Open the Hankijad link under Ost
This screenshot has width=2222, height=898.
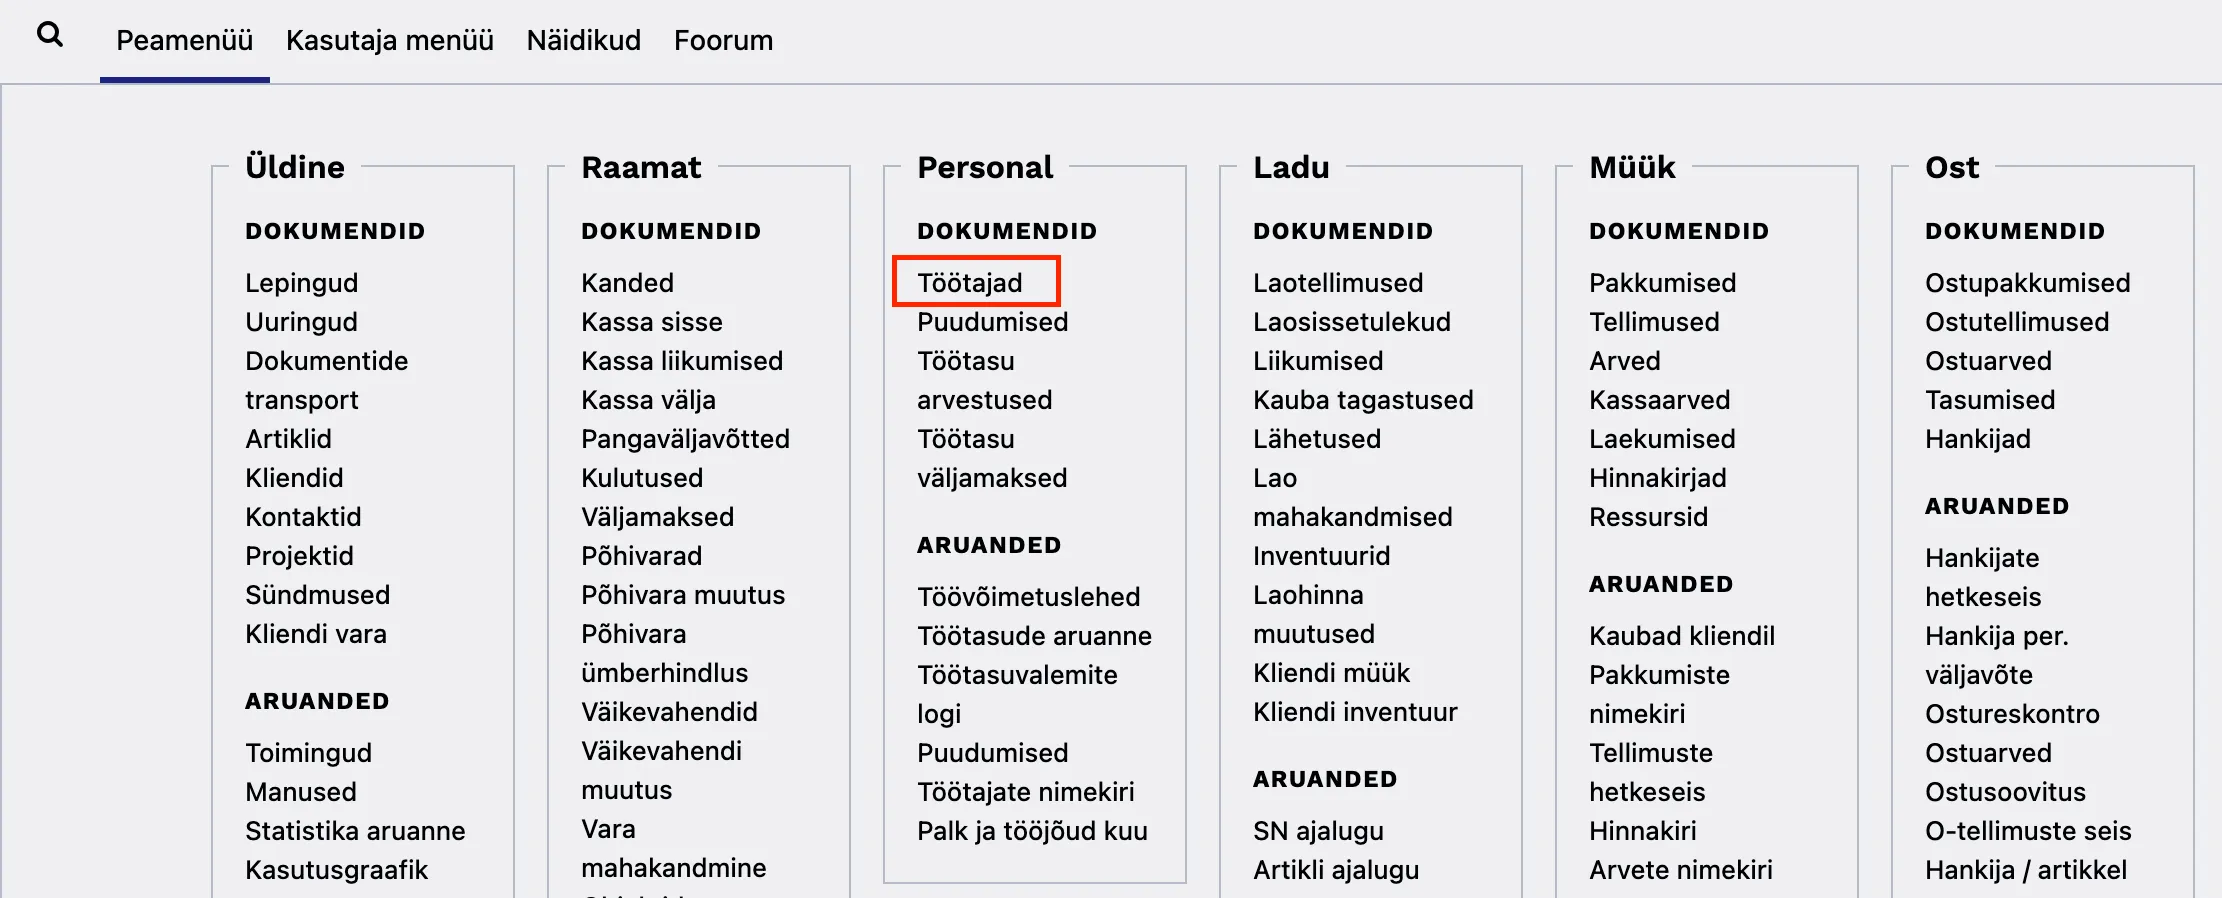point(1977,439)
